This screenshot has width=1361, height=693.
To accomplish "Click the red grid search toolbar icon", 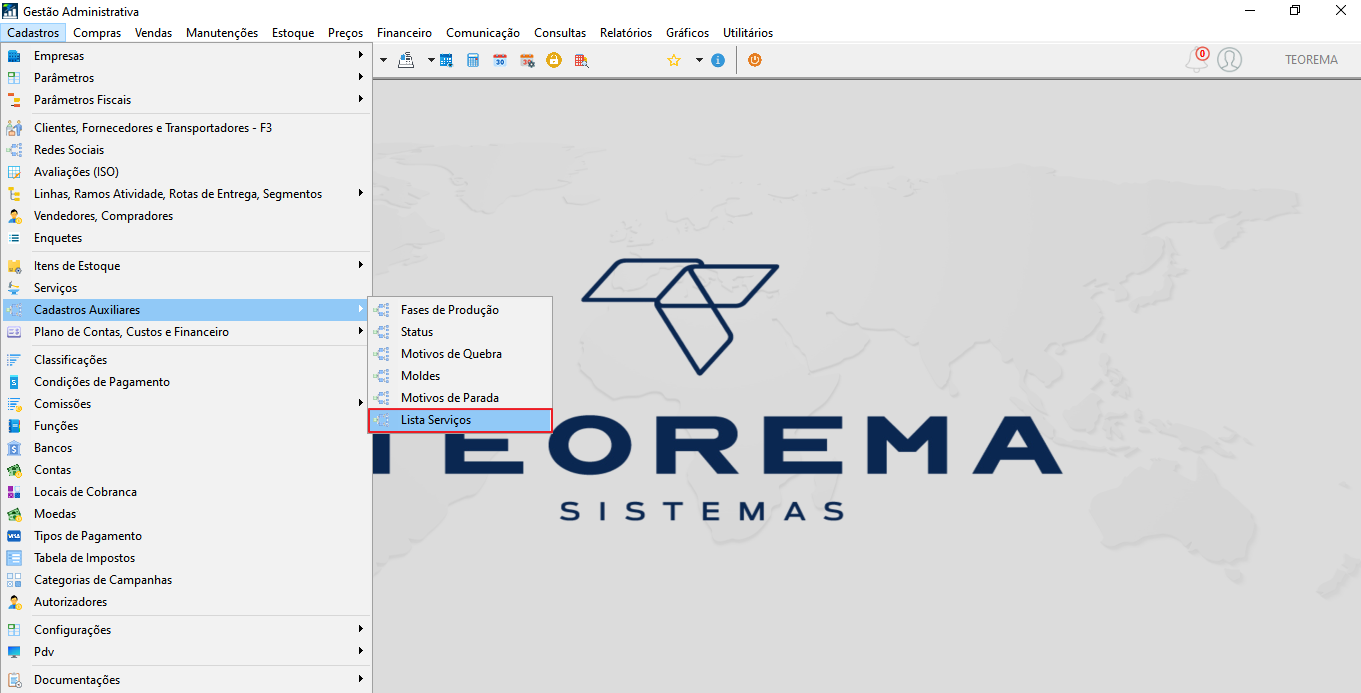I will [x=581, y=60].
